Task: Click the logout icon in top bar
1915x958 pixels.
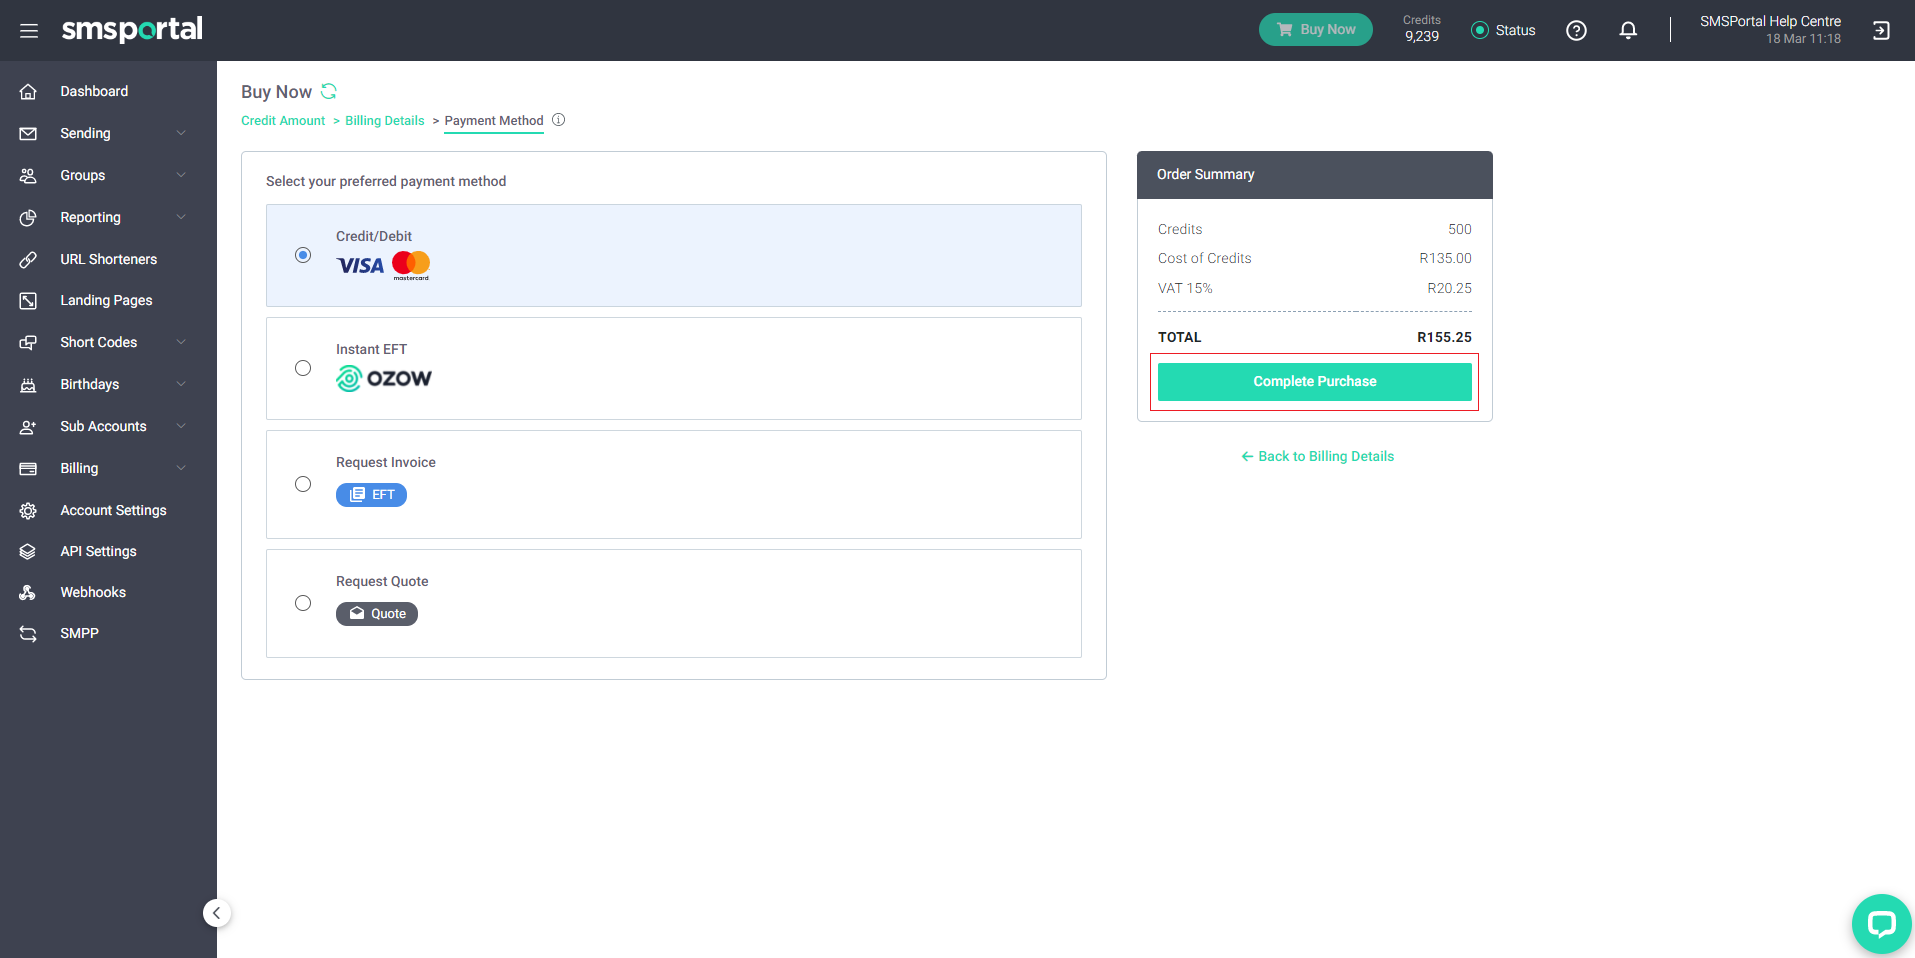Action: click(x=1881, y=31)
